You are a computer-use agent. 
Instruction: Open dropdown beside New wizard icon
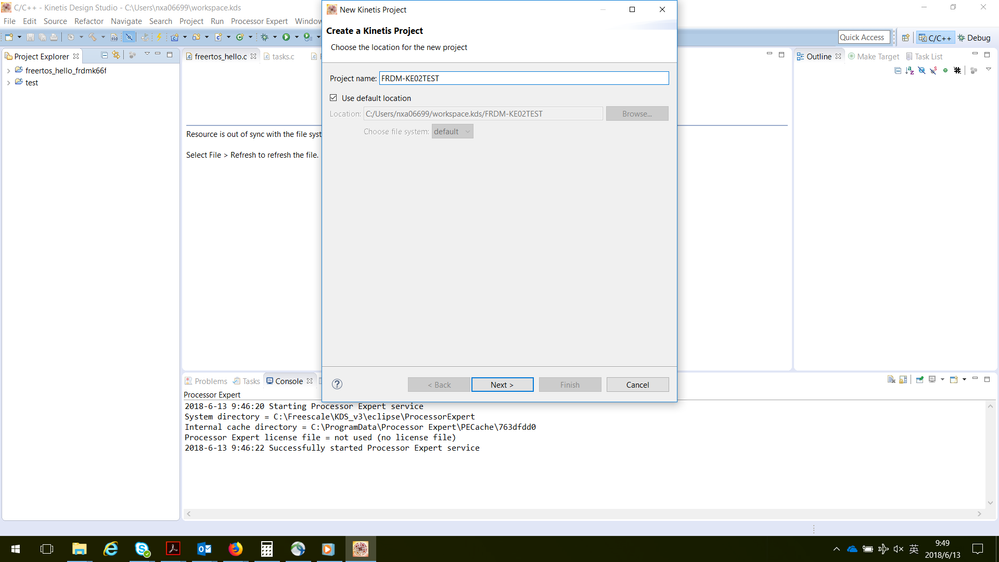click(19, 37)
